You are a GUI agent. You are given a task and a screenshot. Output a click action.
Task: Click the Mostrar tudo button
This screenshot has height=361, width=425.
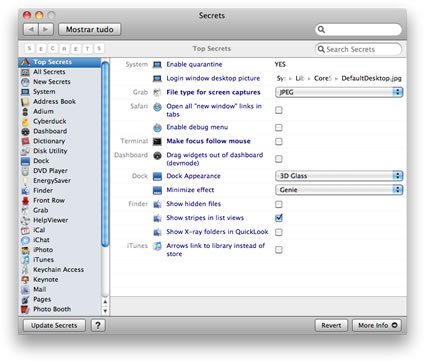[x=90, y=29]
